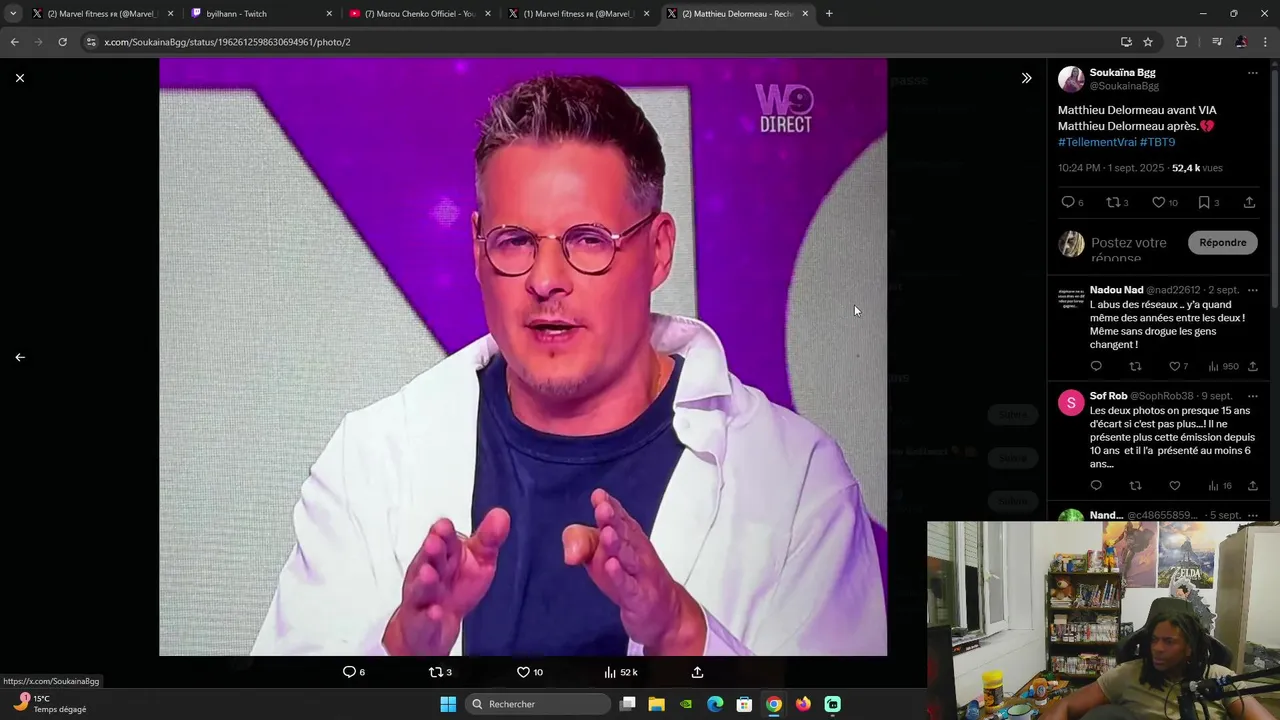The height and width of the screenshot is (720, 1280).
Task: Open Soukaïna Bgg's avatar
Action: point(1071,79)
